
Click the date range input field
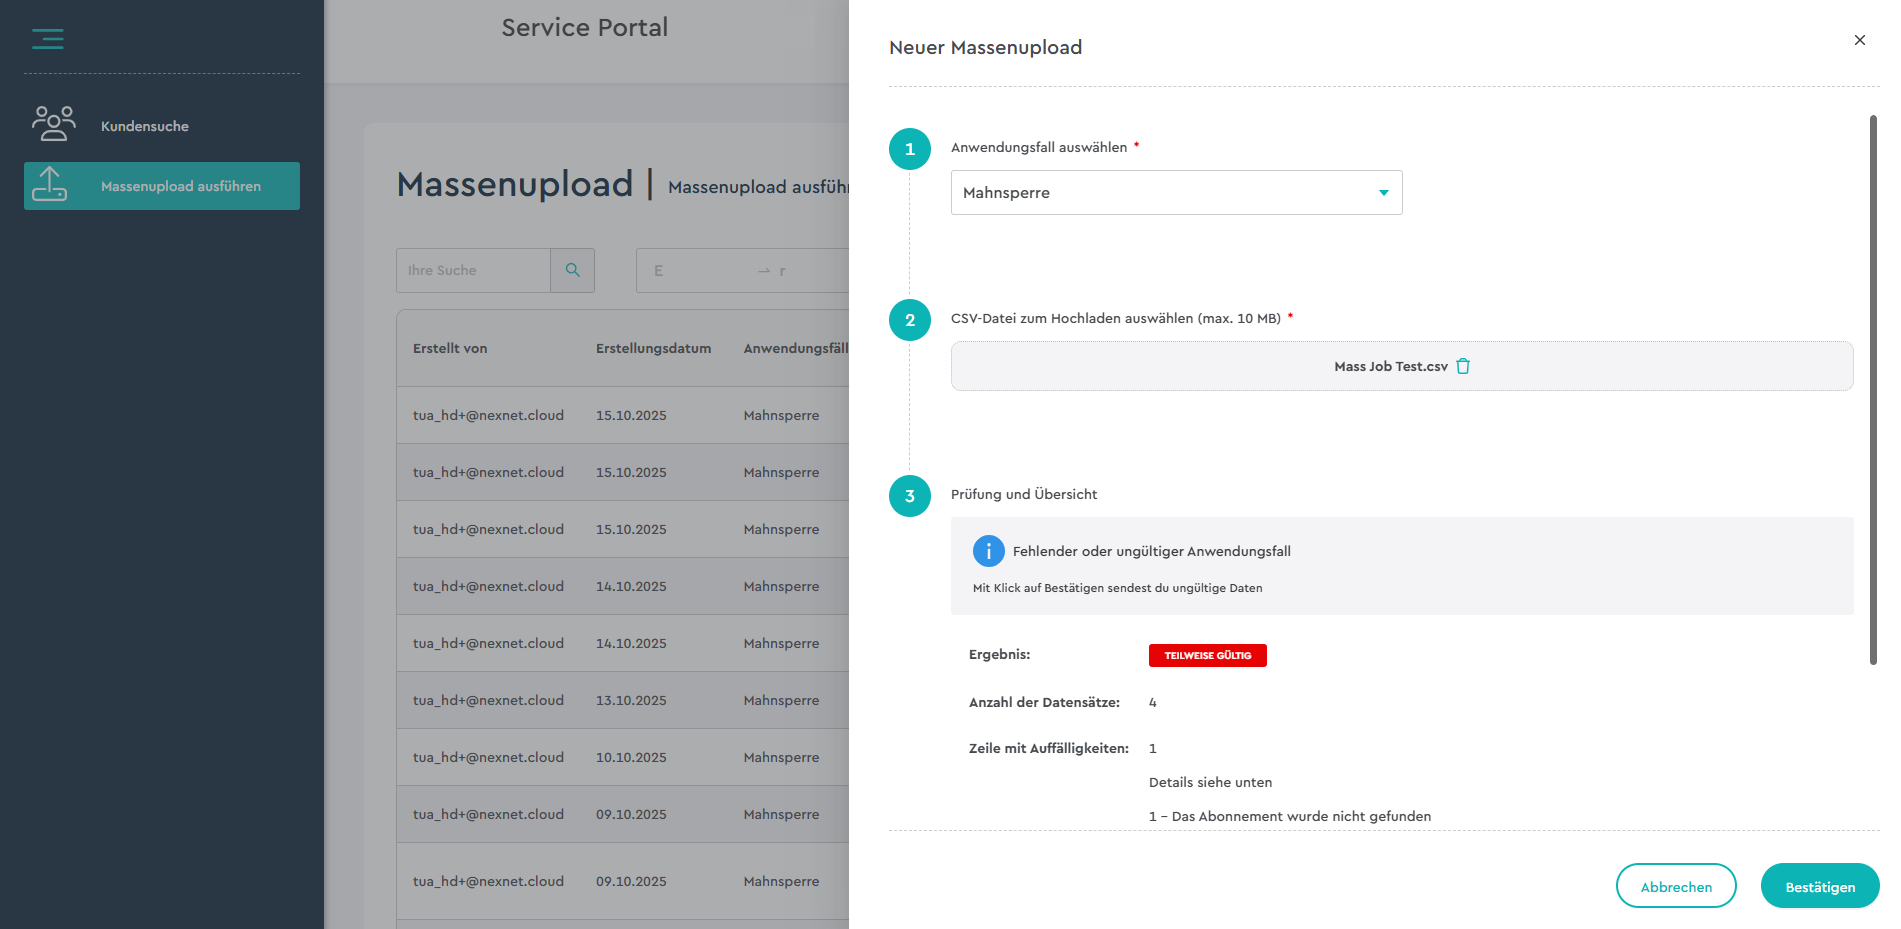tap(740, 270)
